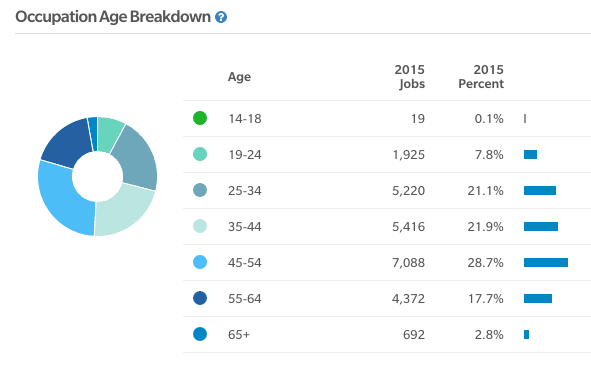Viewport: 591px width, 379px height.
Task: Select the light blue 45-54 legend dot
Action: click(200, 262)
